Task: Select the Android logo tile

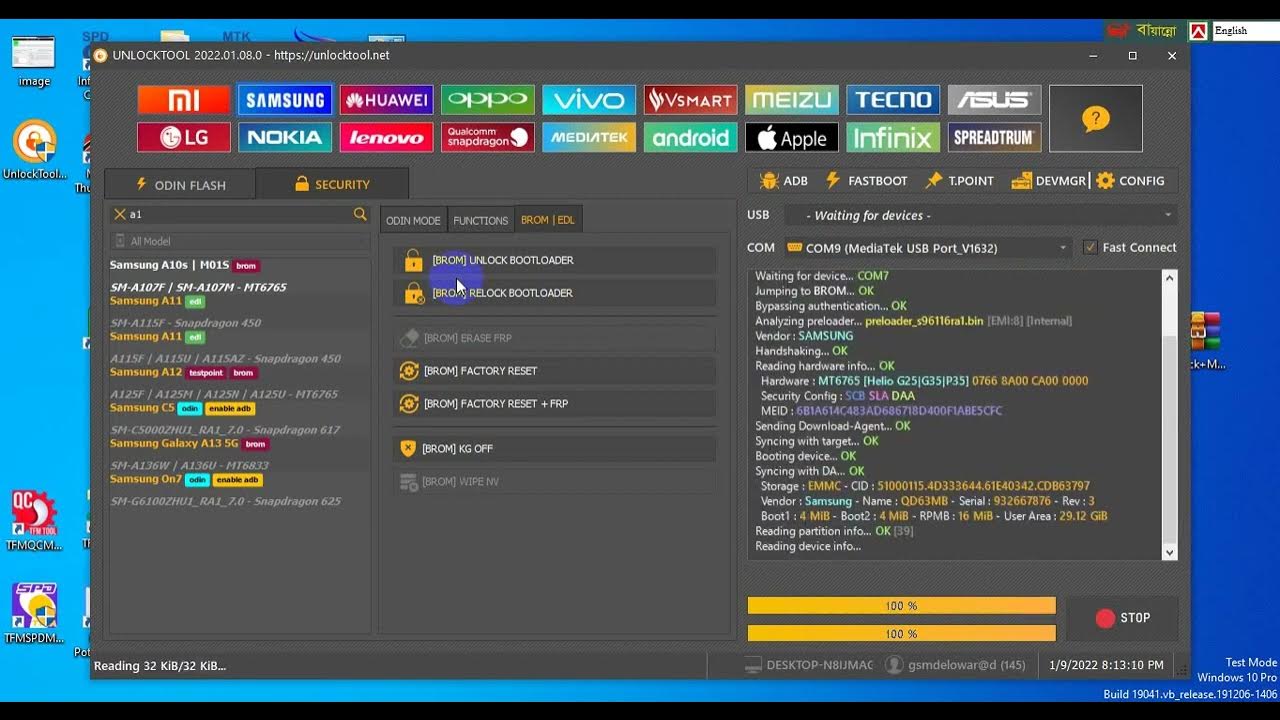Action: tap(691, 138)
